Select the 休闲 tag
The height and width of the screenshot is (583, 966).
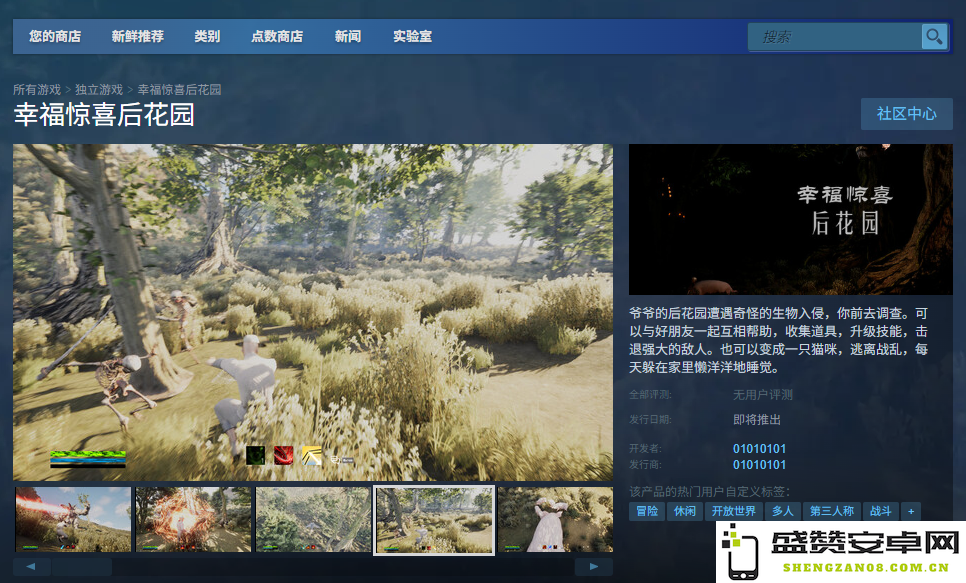tap(684, 511)
